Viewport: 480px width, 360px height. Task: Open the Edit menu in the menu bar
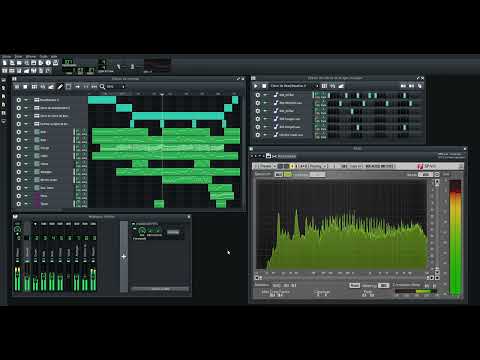[18, 57]
